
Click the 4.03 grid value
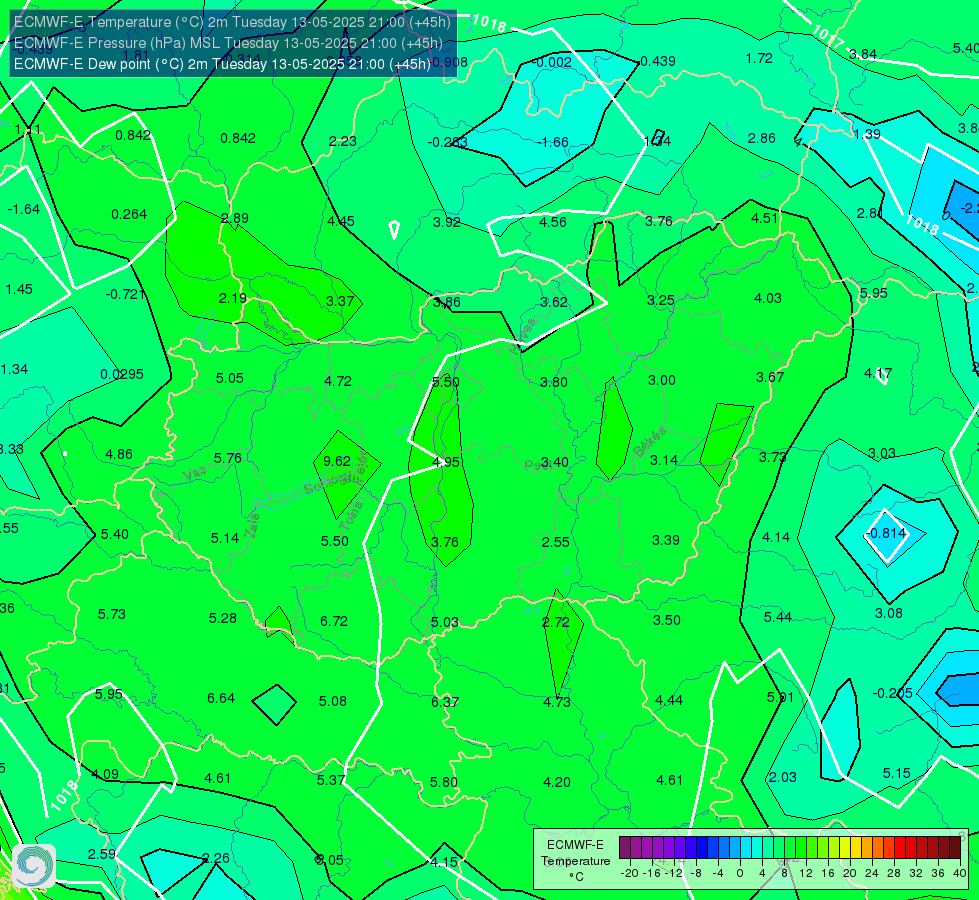(x=767, y=299)
